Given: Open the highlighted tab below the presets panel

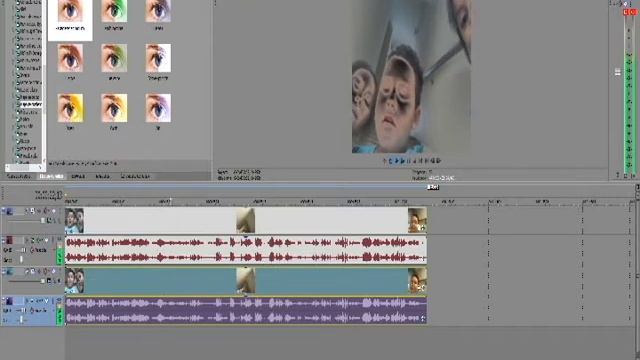Looking at the screenshot, I should click(x=51, y=176).
